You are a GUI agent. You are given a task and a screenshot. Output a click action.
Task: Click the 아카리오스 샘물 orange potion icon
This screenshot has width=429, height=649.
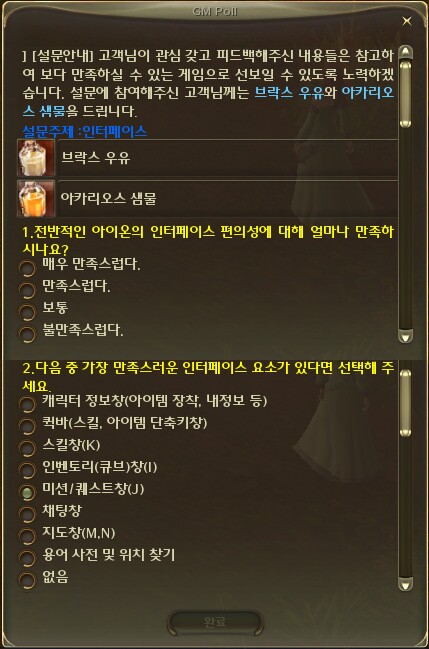(x=36, y=199)
